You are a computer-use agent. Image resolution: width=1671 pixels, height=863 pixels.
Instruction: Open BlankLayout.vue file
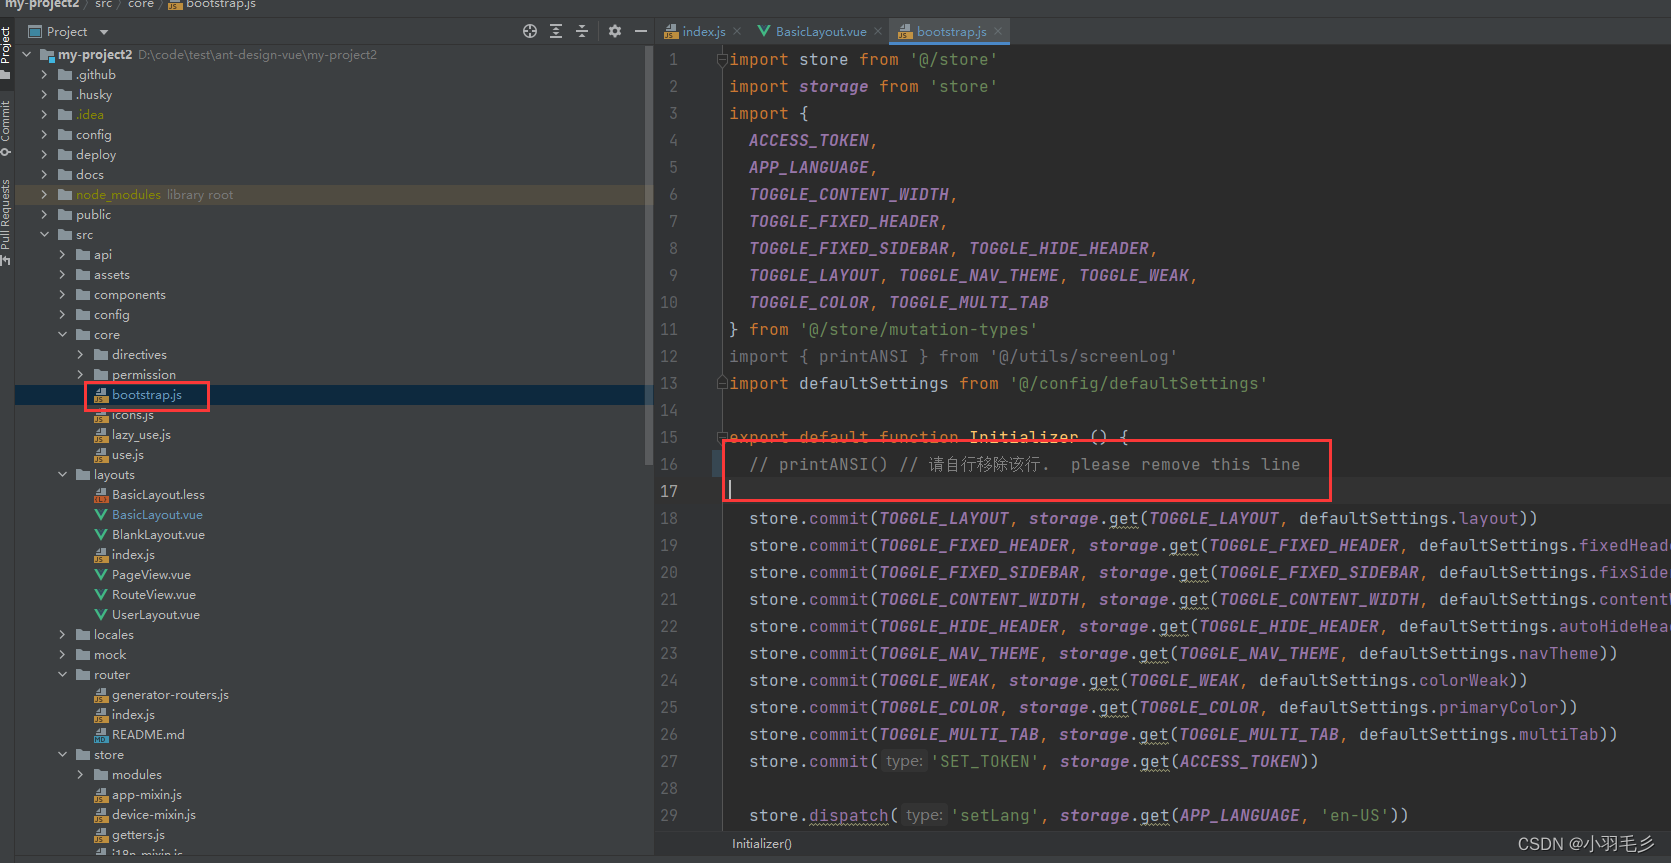click(158, 535)
